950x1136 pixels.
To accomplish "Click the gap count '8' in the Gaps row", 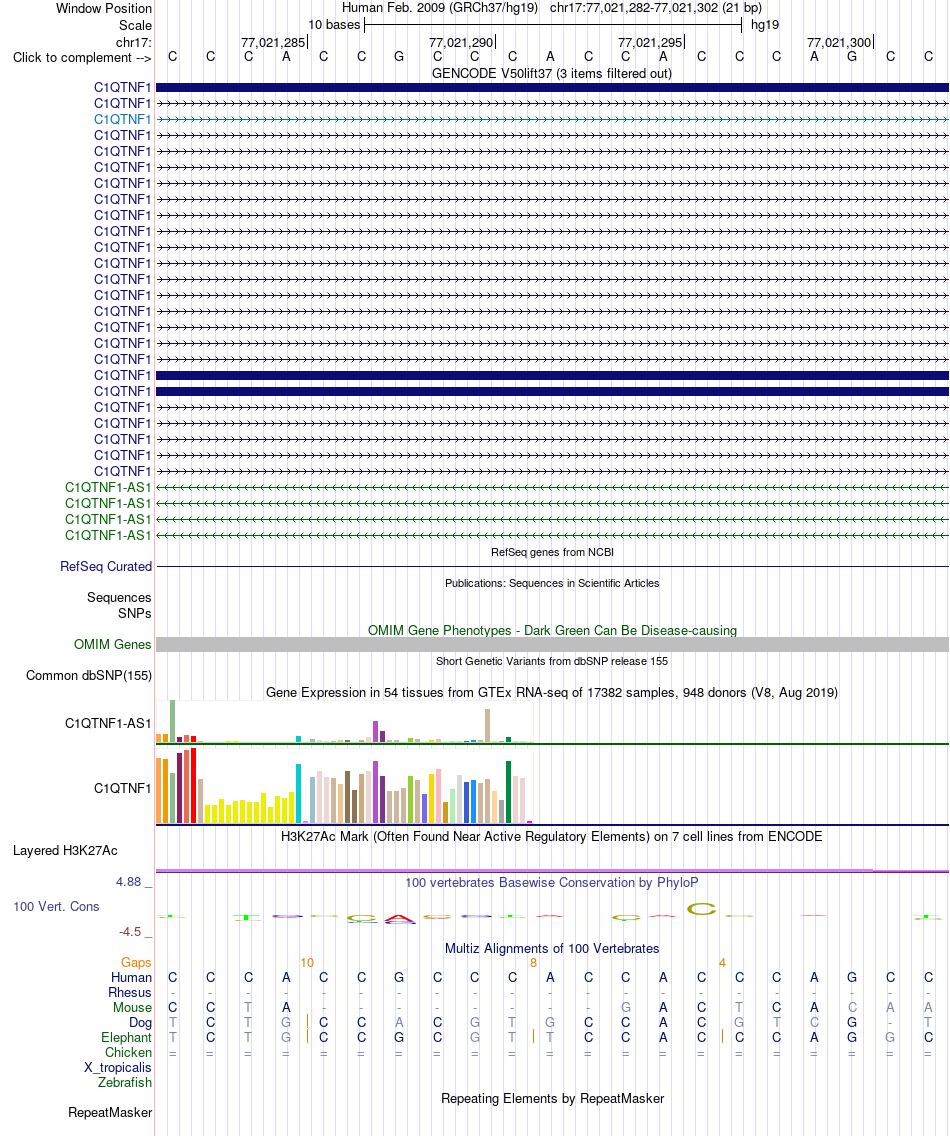I will (x=533, y=963).
